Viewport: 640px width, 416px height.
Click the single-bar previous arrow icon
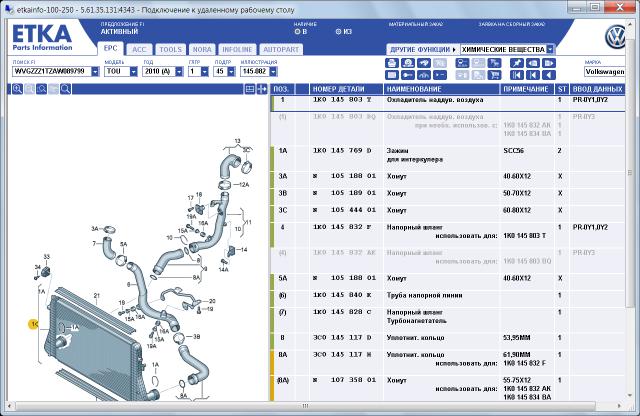(x=533, y=75)
